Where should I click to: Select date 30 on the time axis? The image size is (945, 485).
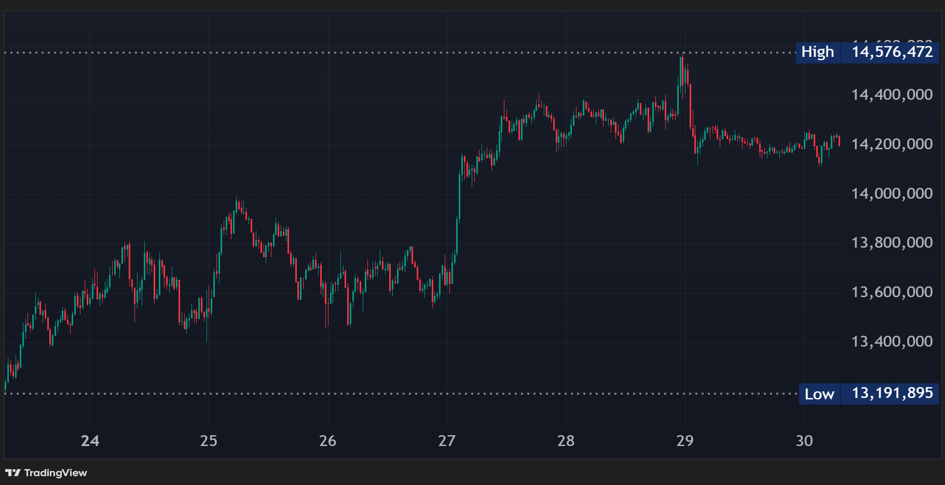pos(804,441)
